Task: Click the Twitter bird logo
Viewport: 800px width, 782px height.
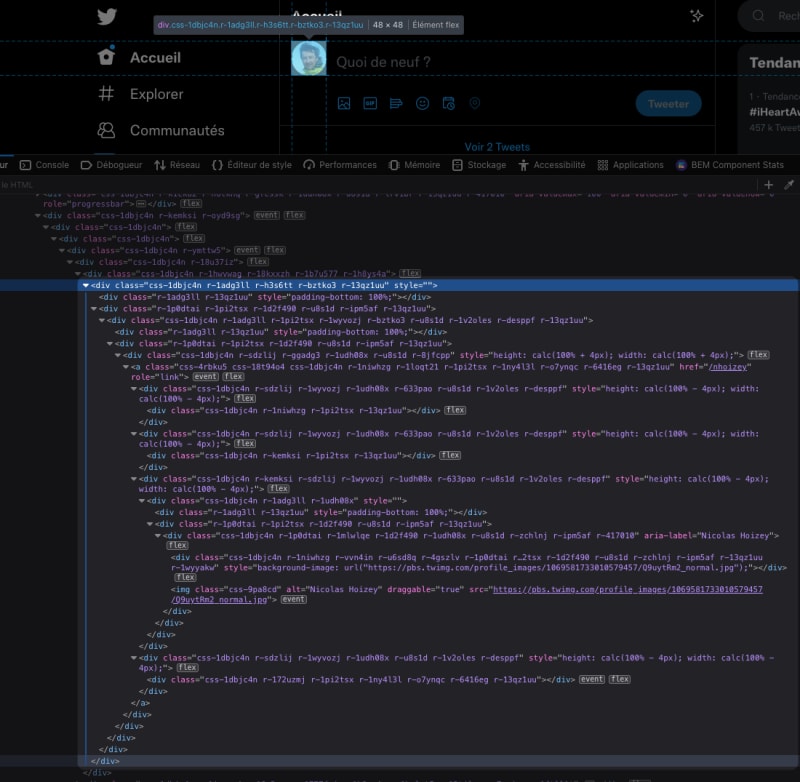Action: click(107, 16)
